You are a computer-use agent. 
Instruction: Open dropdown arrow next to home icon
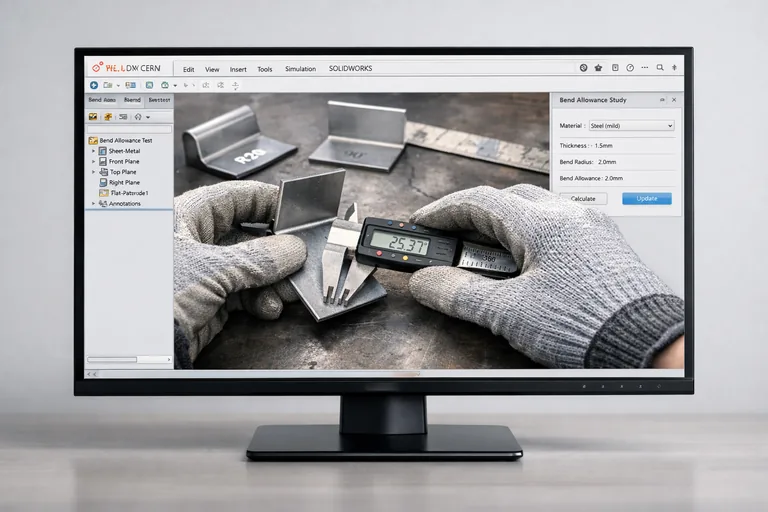[147, 117]
